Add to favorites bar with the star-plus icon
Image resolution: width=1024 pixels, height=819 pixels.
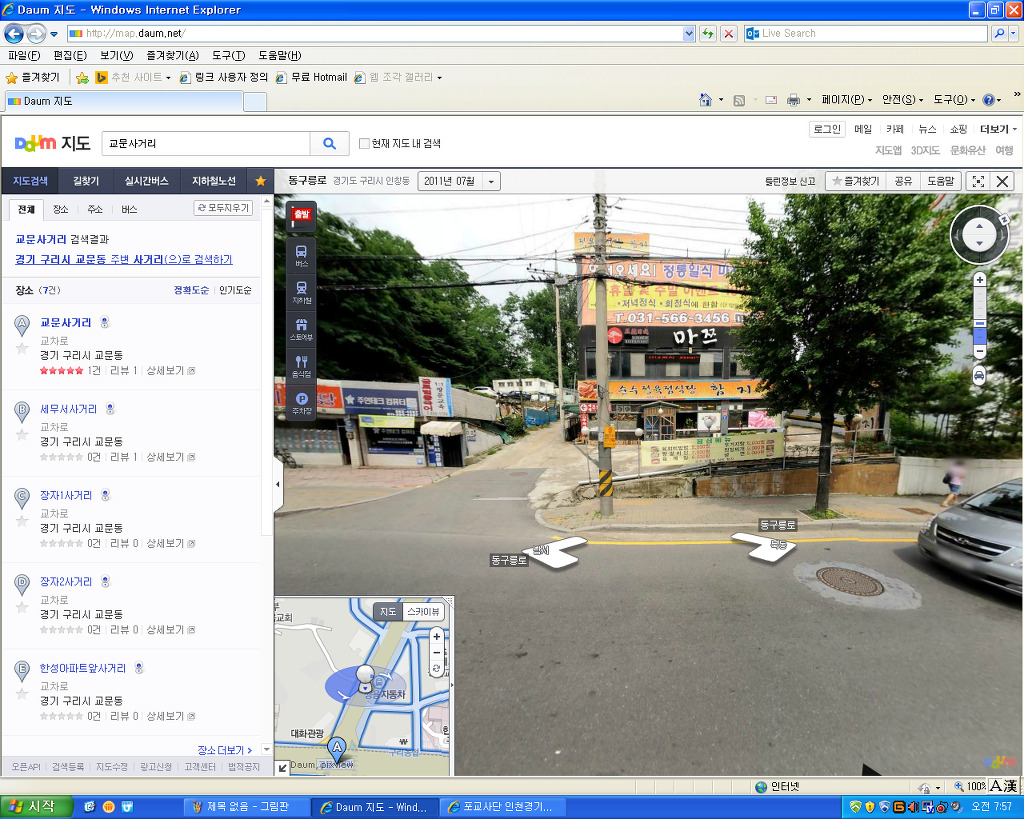(82, 78)
